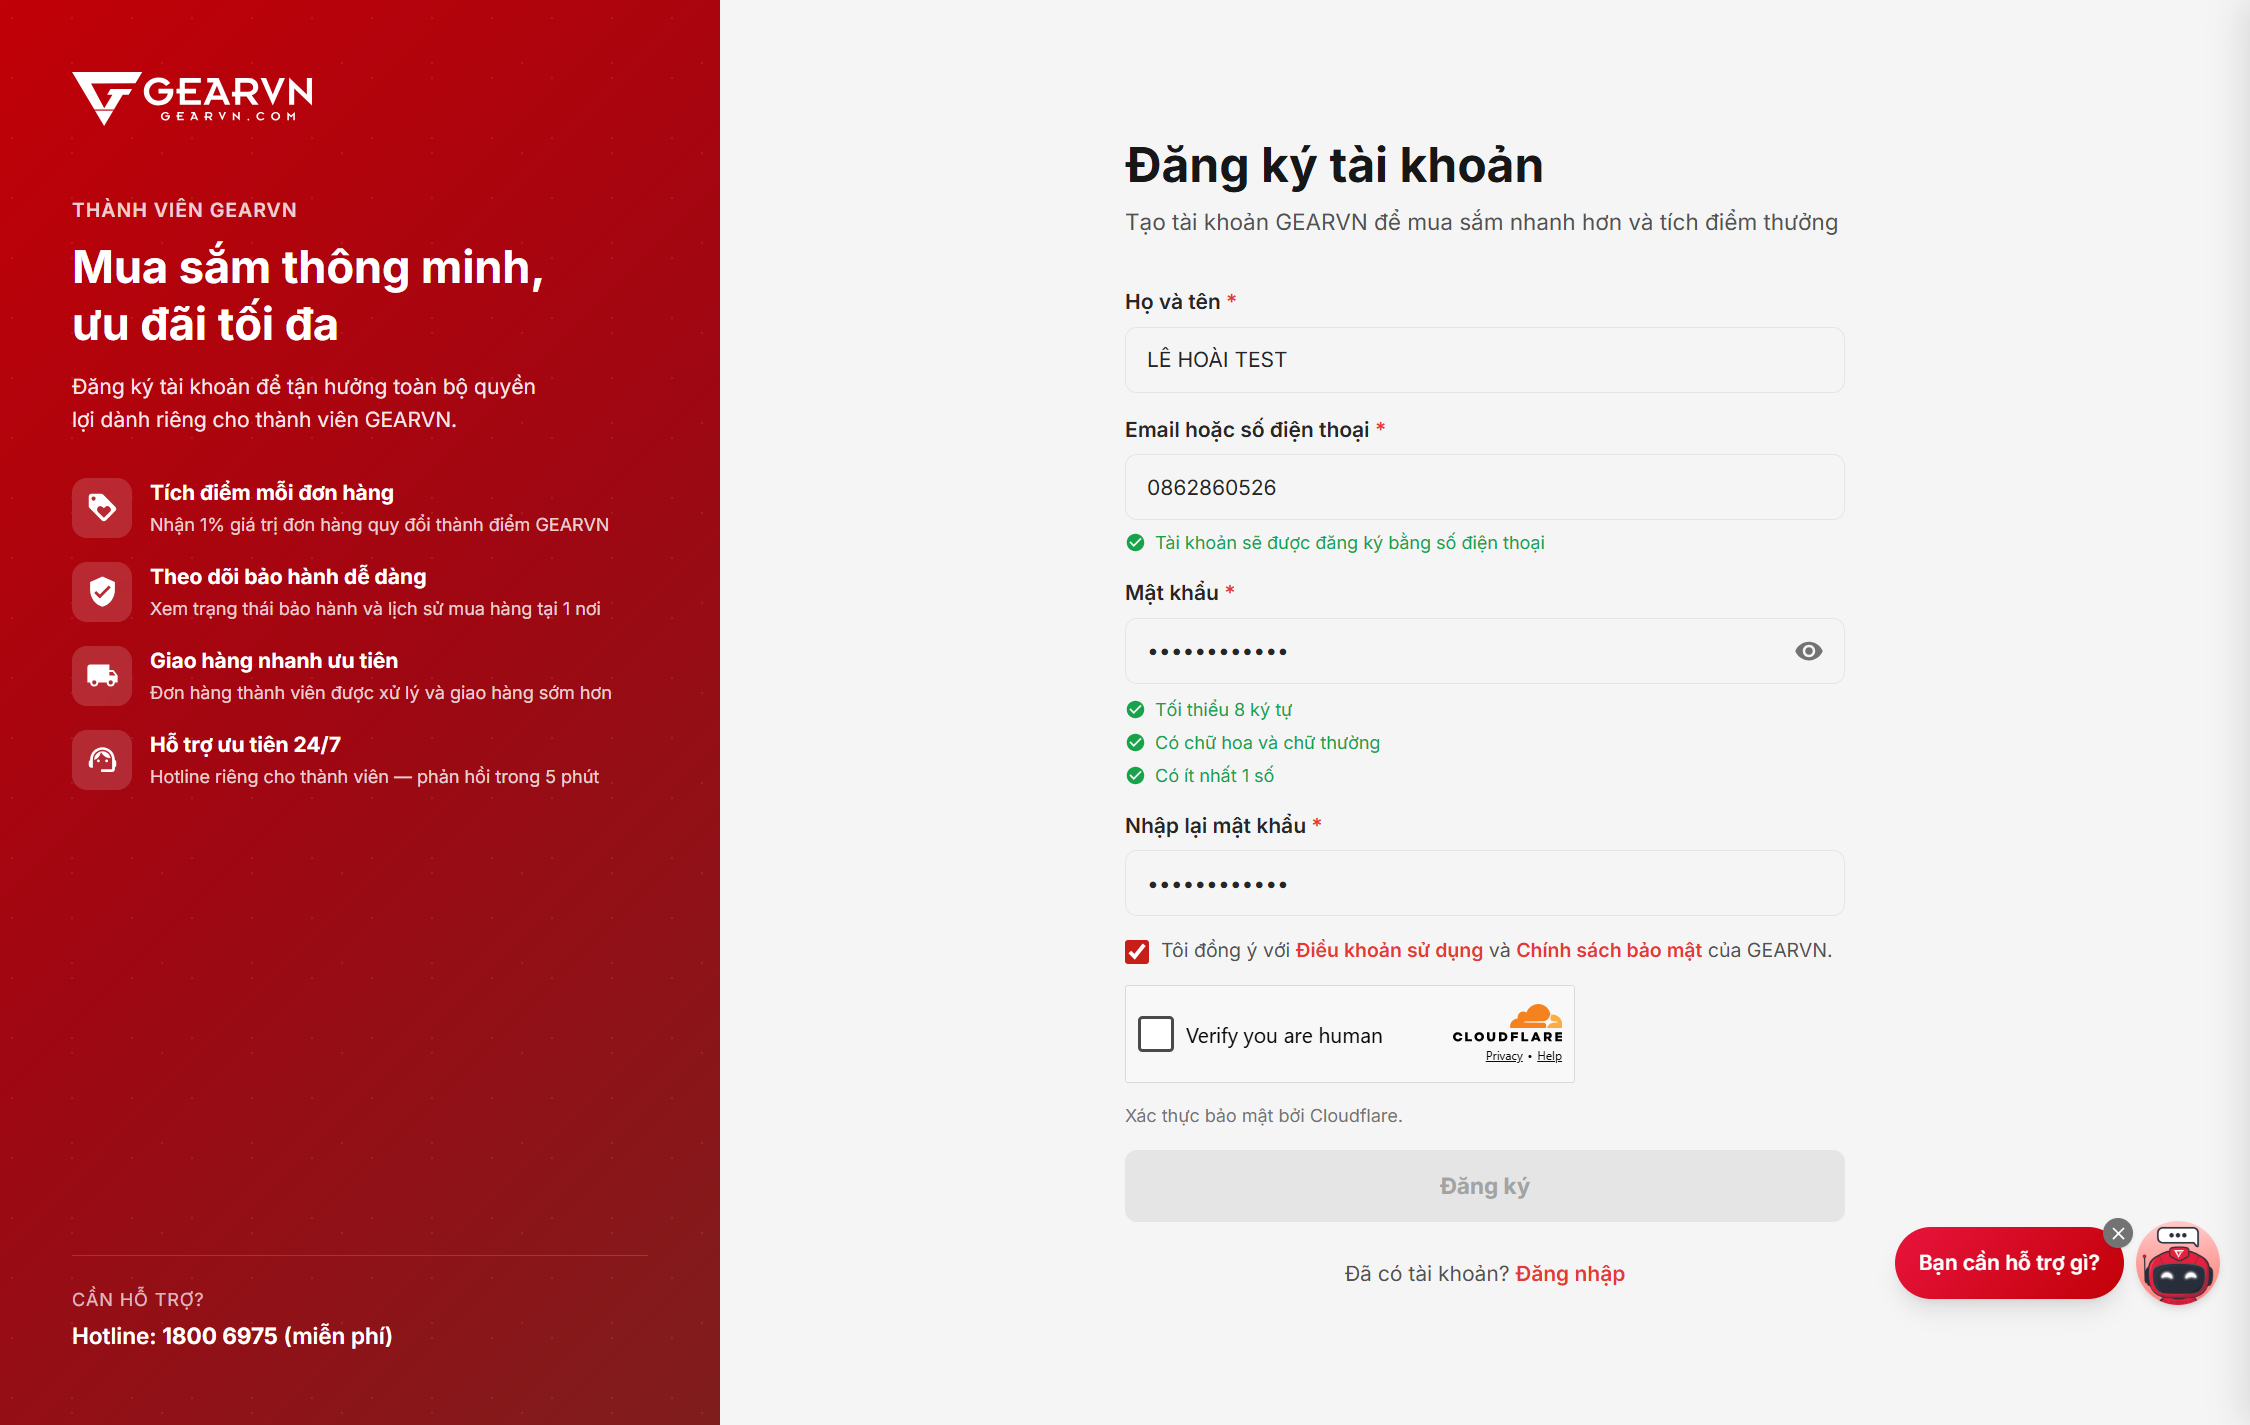Focus the Họ và tên input field
The height and width of the screenshot is (1425, 2250).
(1485, 360)
